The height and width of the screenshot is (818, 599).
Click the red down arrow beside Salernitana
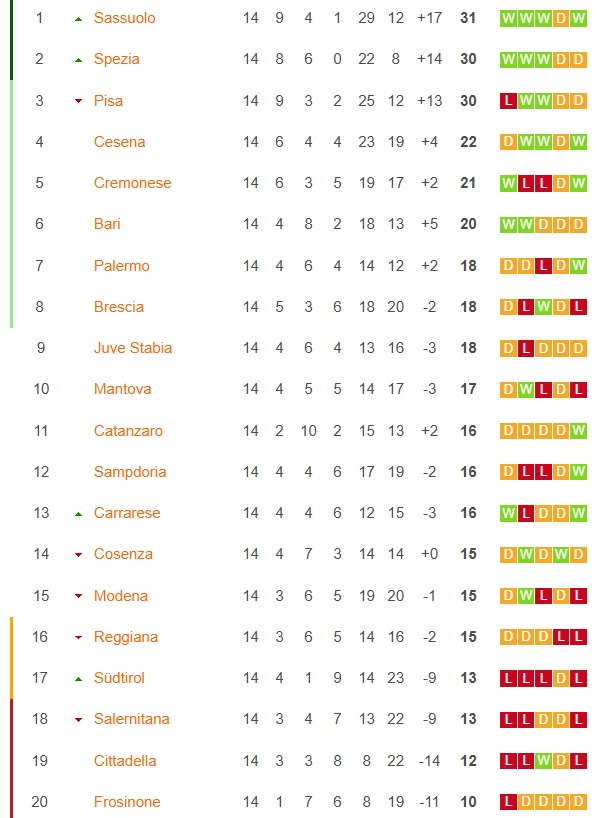pos(78,720)
